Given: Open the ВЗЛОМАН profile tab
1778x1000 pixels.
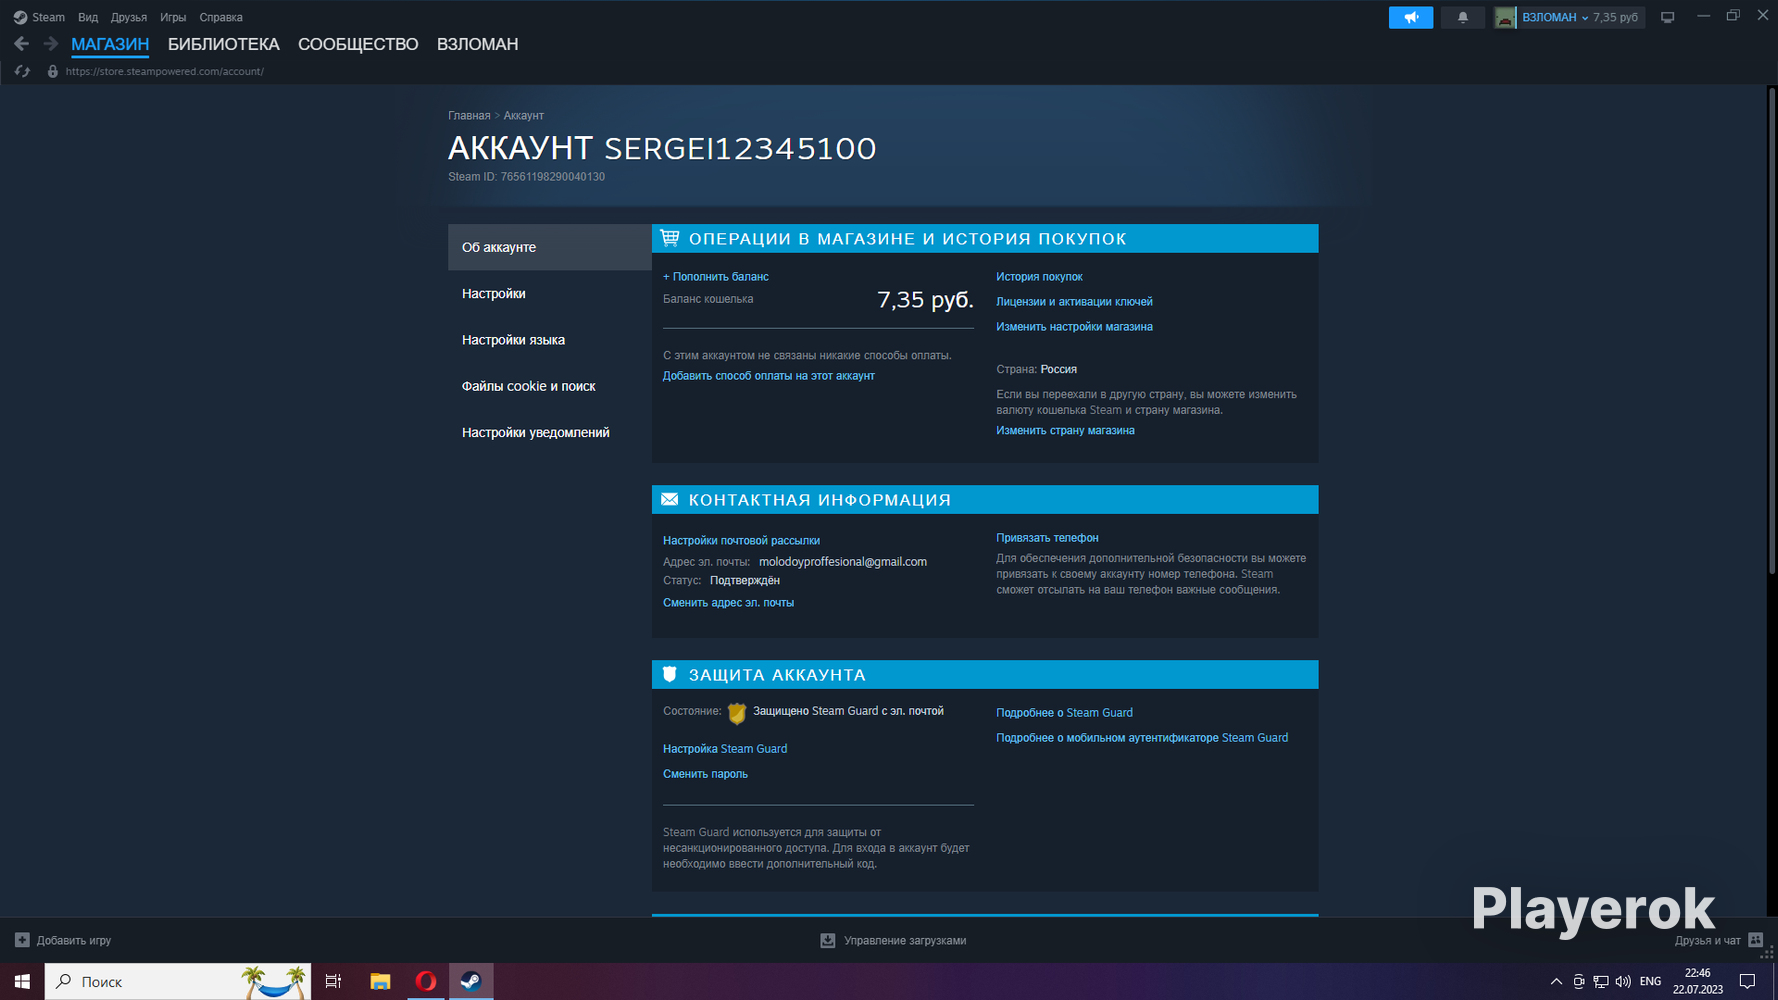Looking at the screenshot, I should click(477, 44).
